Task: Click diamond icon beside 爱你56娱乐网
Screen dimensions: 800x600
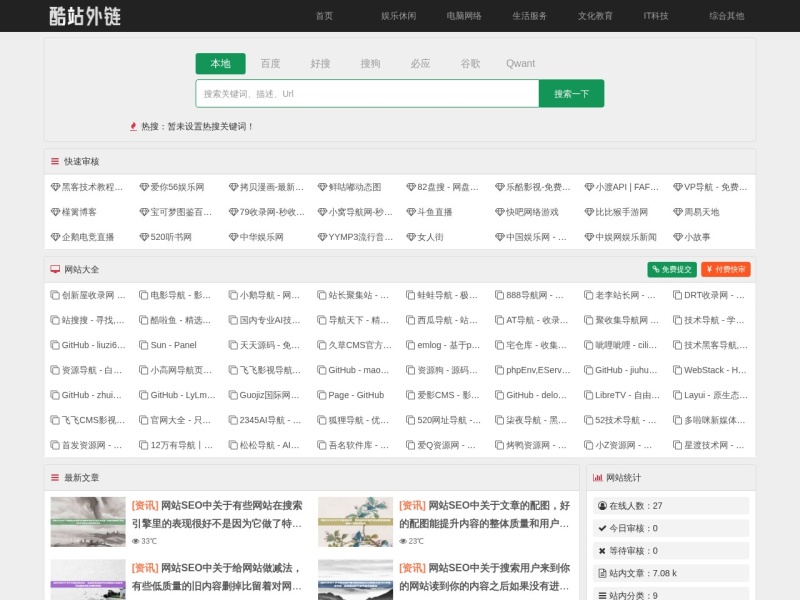Action: 144,187
